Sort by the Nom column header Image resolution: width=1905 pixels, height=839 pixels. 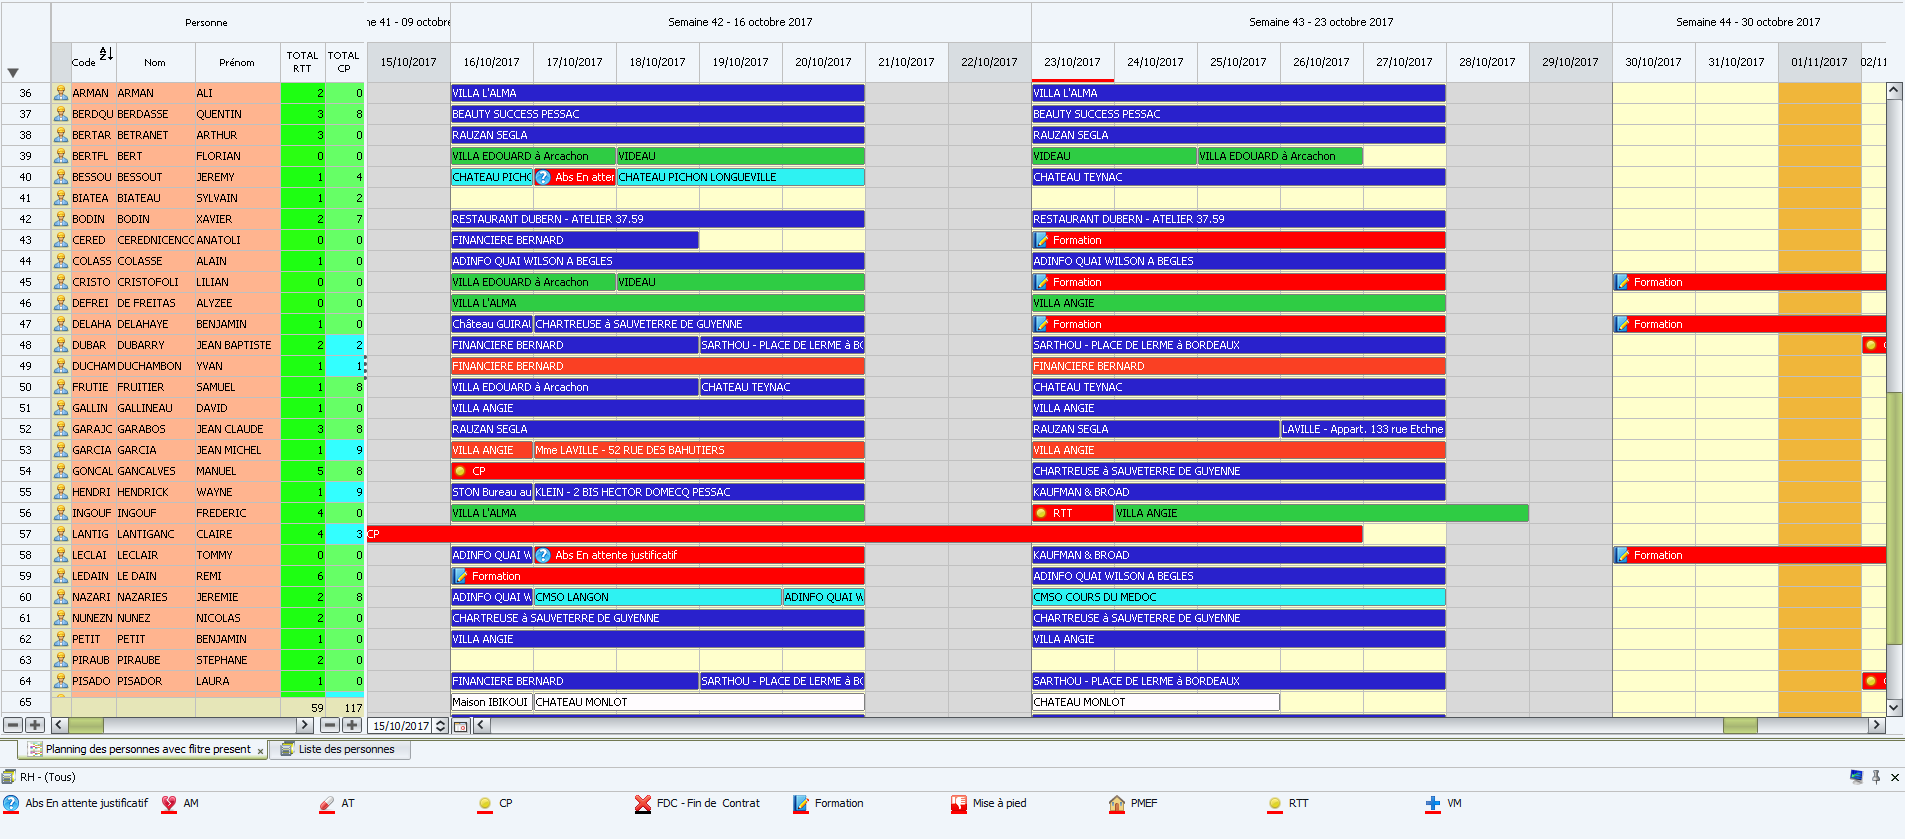pyautogui.click(x=155, y=62)
